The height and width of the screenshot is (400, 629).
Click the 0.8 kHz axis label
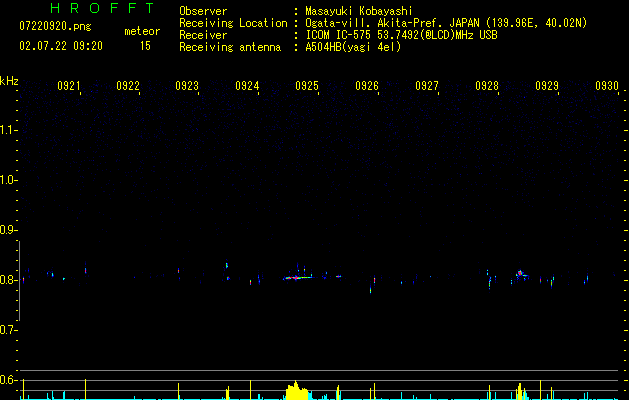[8, 280]
